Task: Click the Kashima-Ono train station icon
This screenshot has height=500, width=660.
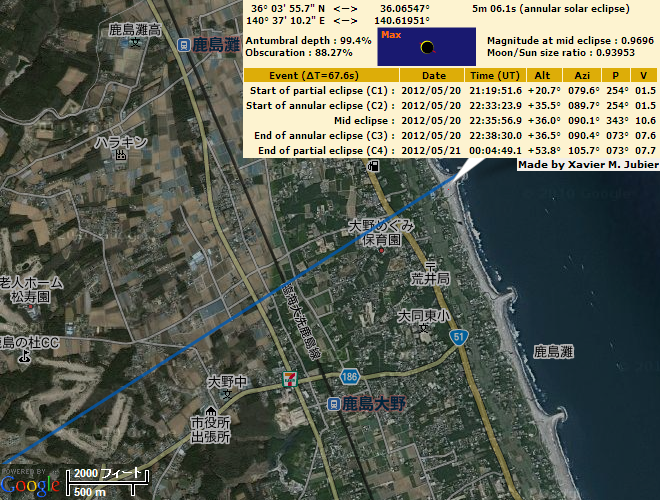Action: click(x=334, y=404)
